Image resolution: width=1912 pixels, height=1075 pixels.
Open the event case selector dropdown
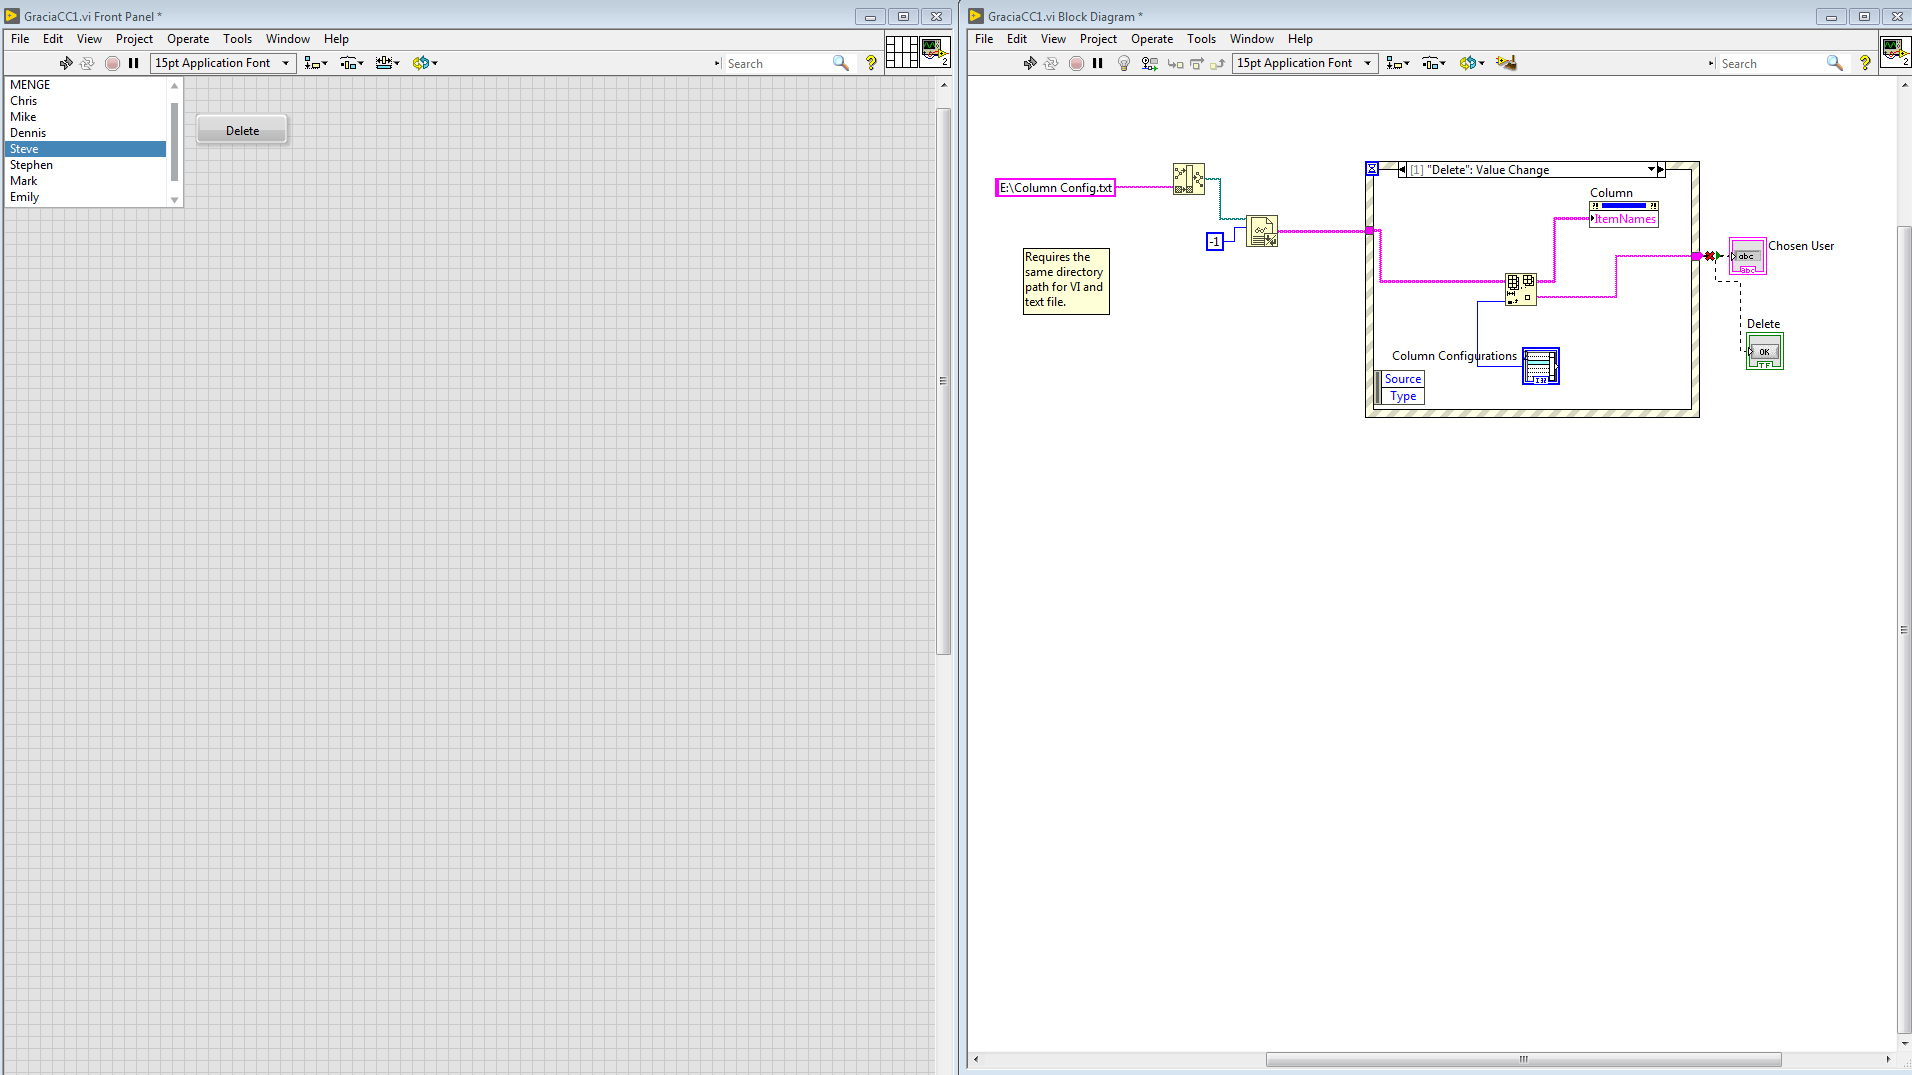tap(1651, 170)
